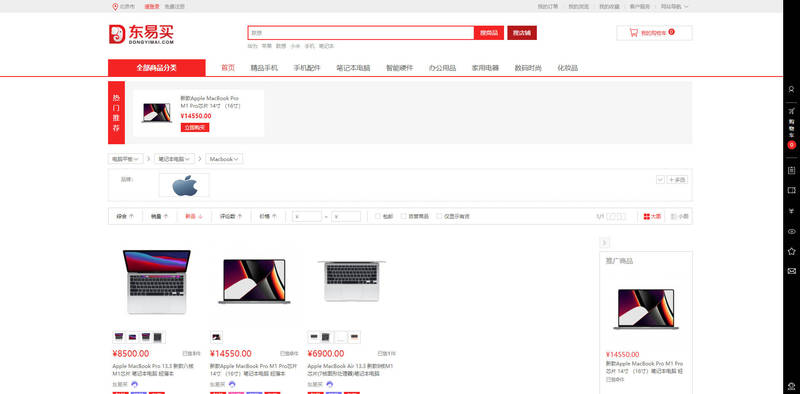Image resolution: width=800 pixels, height=394 pixels.
Task: Open the coupon ticket icon in right sidebar
Action: tap(791, 190)
